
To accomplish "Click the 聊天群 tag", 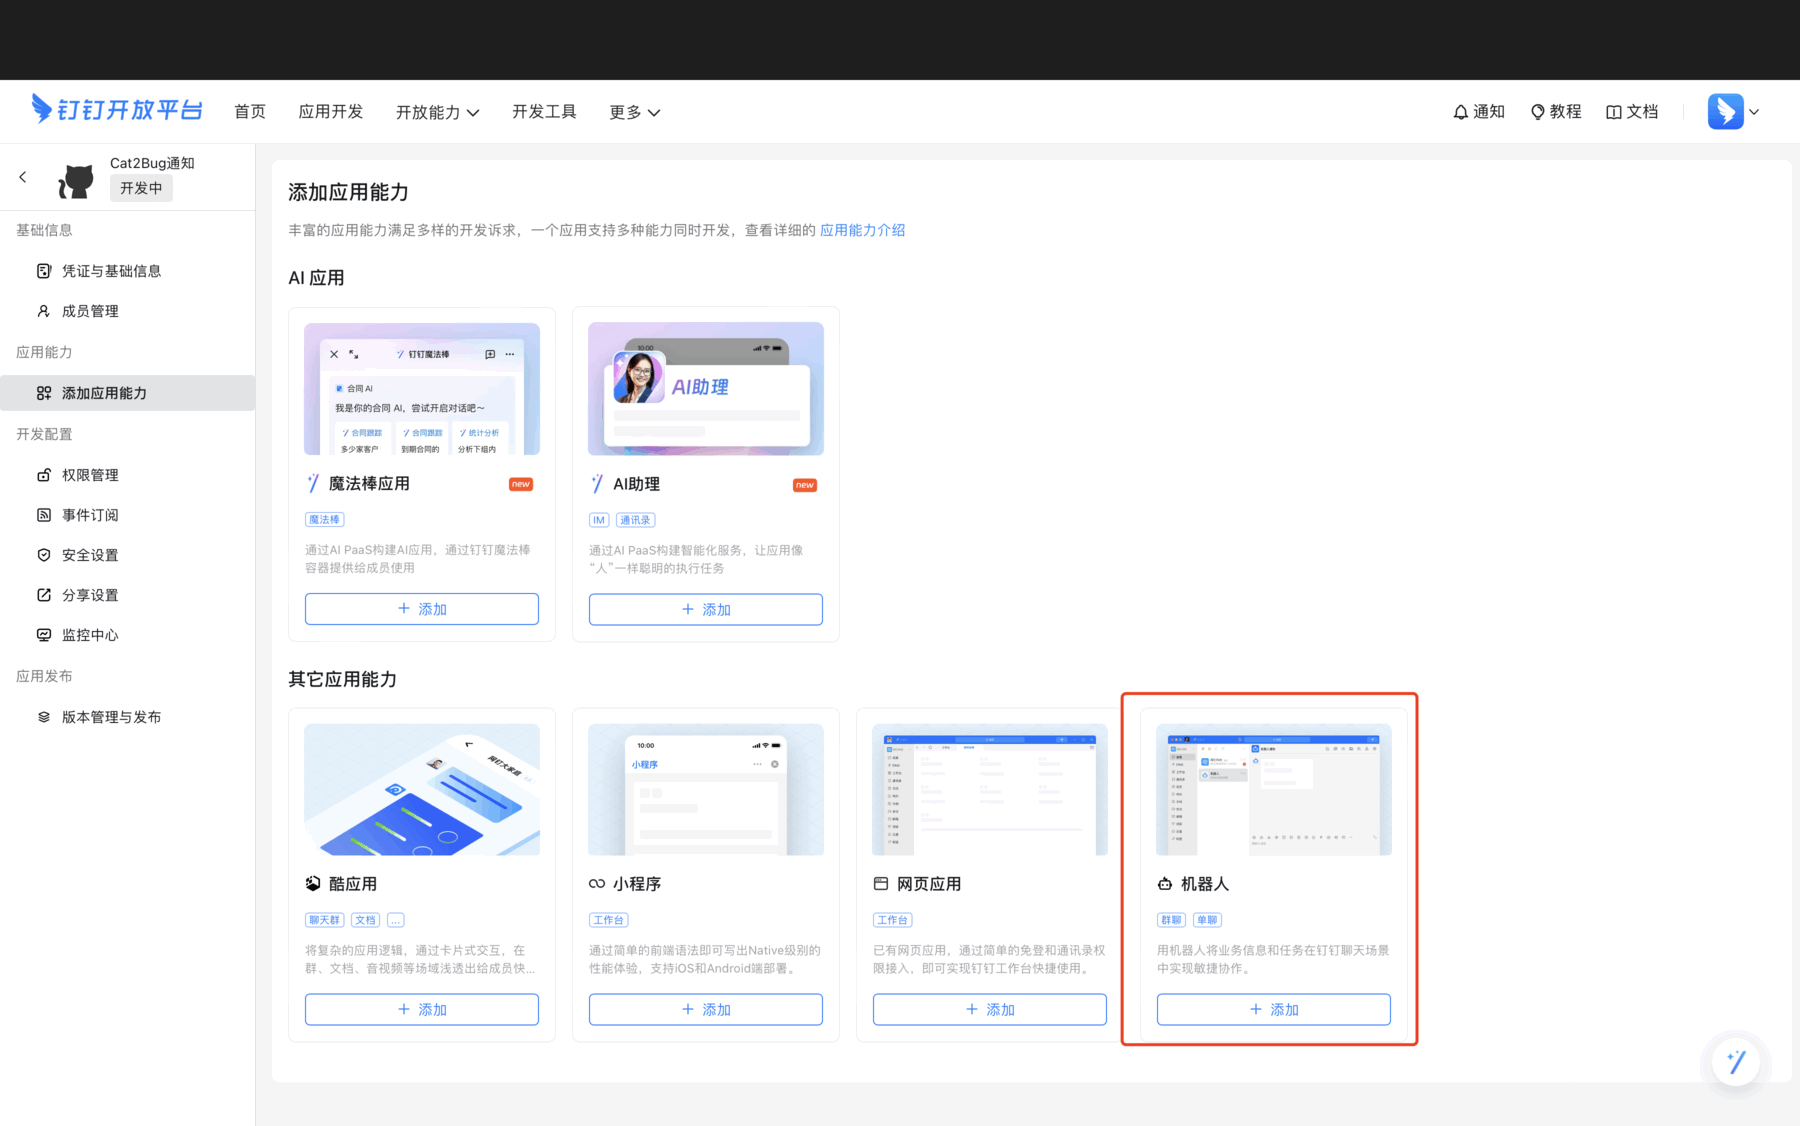I will tap(324, 920).
